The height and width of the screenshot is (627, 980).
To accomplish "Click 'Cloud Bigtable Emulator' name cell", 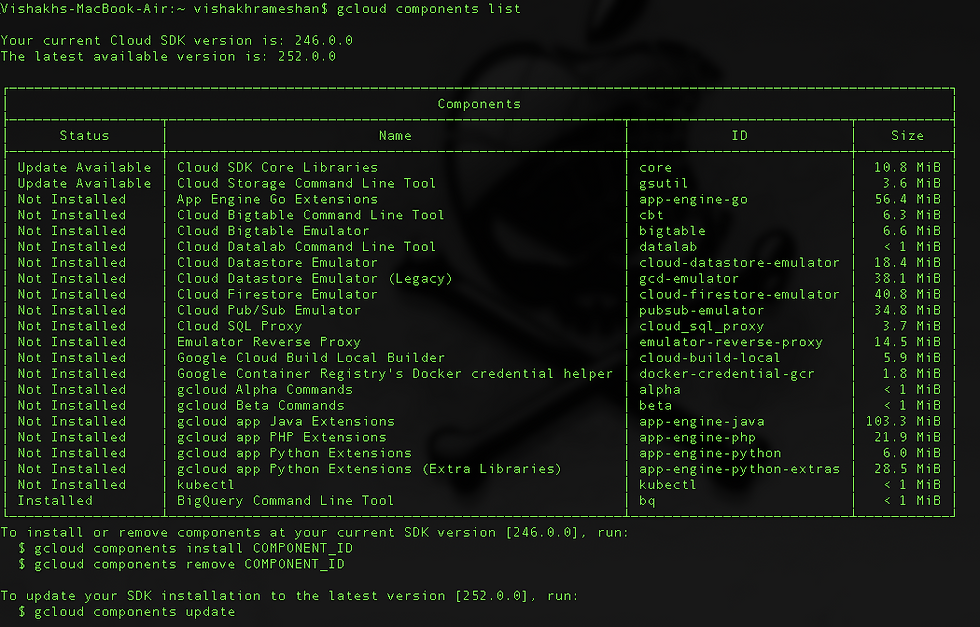I will 273,231.
